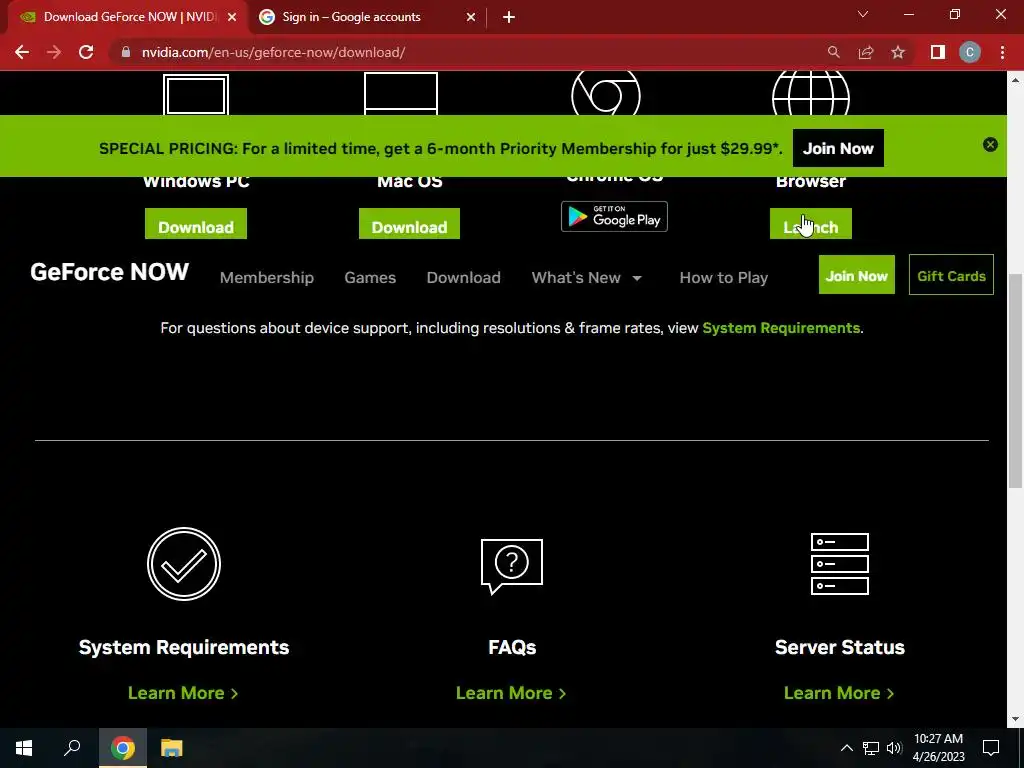Click the browser forward arrow
This screenshot has height=768, width=1024.
(x=54, y=52)
